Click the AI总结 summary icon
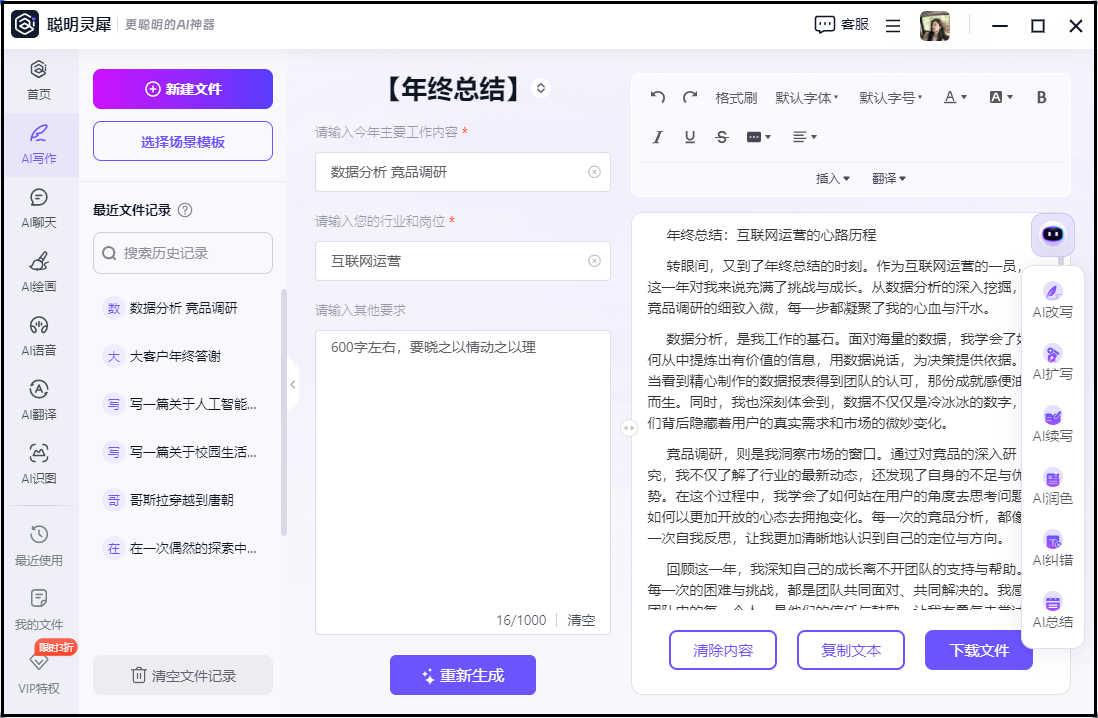This screenshot has width=1098, height=718. 1052,610
